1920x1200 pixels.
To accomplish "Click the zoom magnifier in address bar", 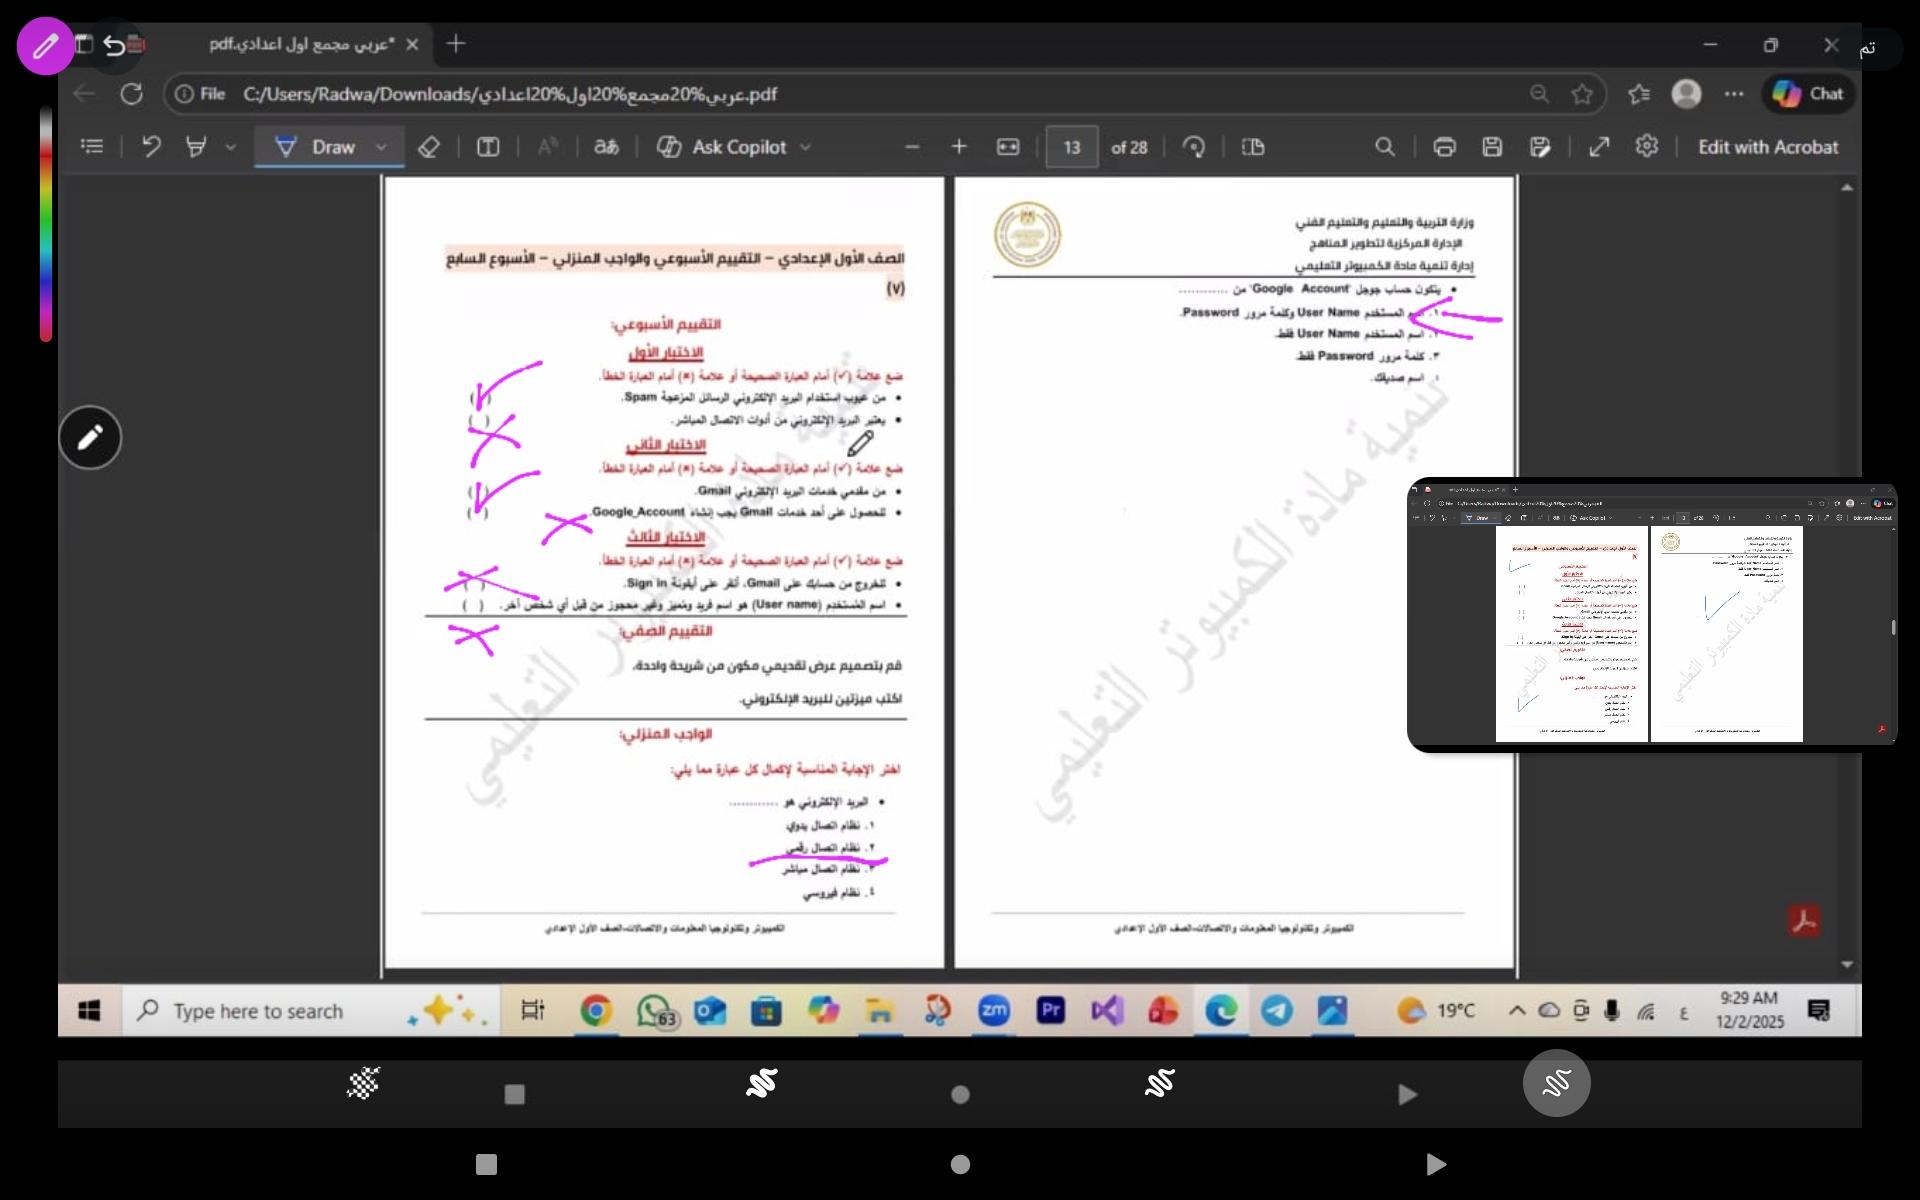I will coord(1539,94).
